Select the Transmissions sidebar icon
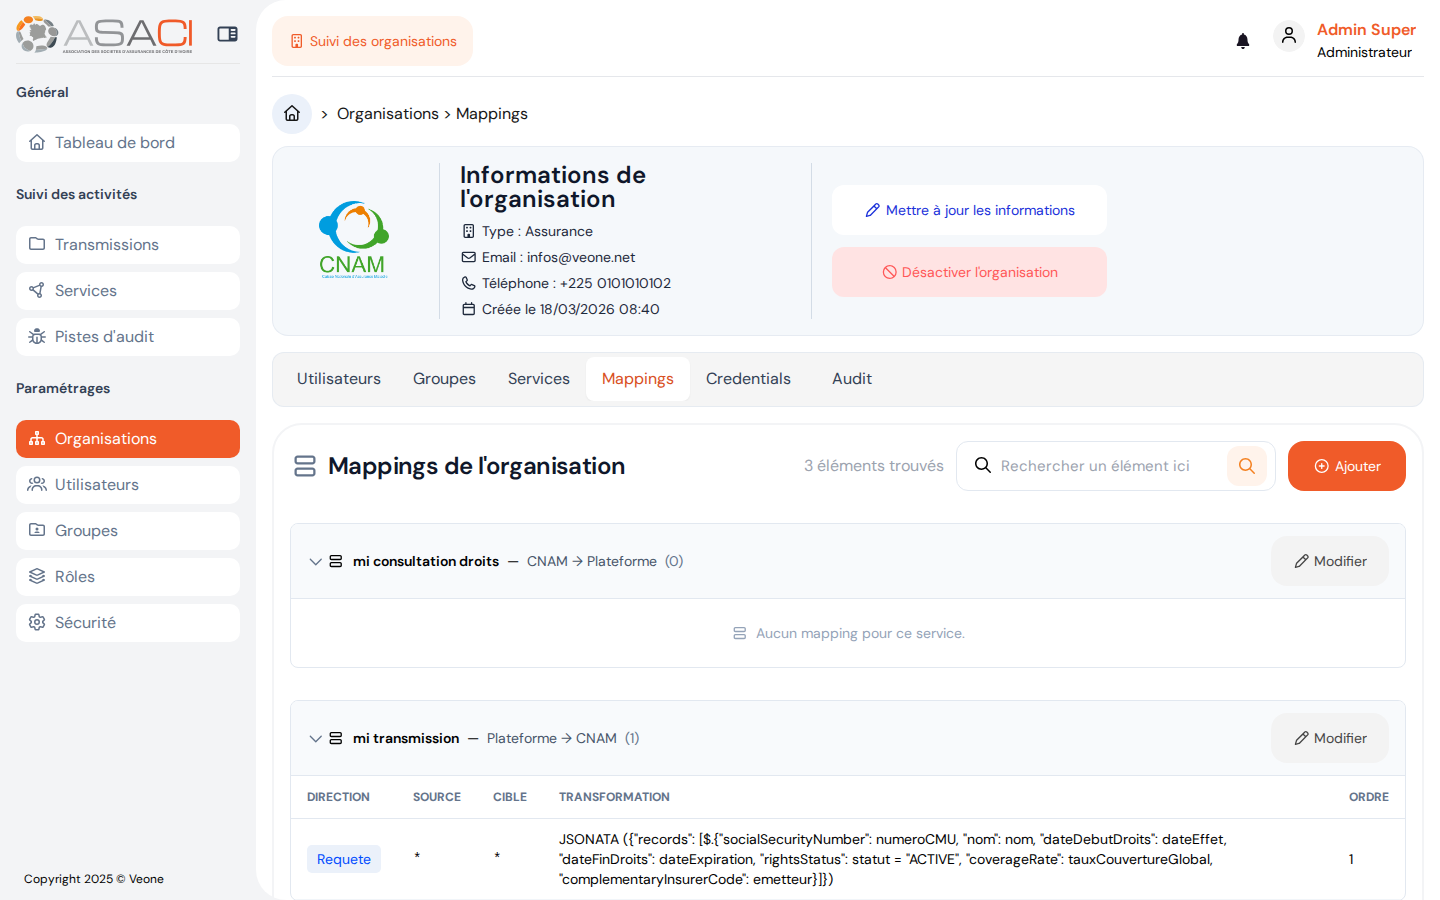The image size is (1440, 900). [36, 244]
